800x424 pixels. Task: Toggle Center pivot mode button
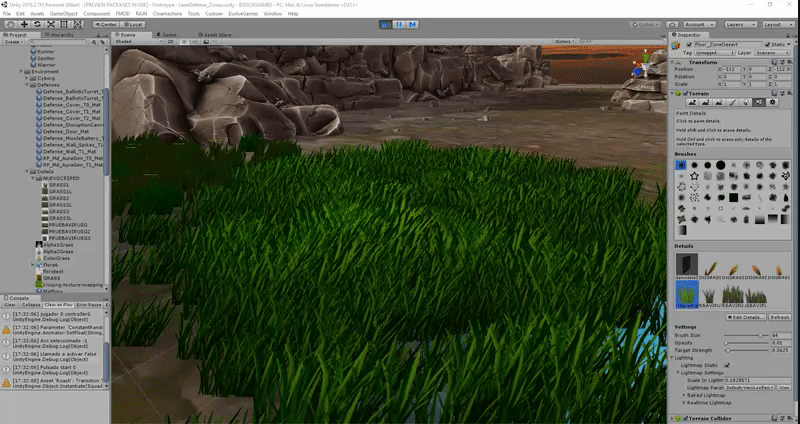pyautogui.click(x=106, y=24)
